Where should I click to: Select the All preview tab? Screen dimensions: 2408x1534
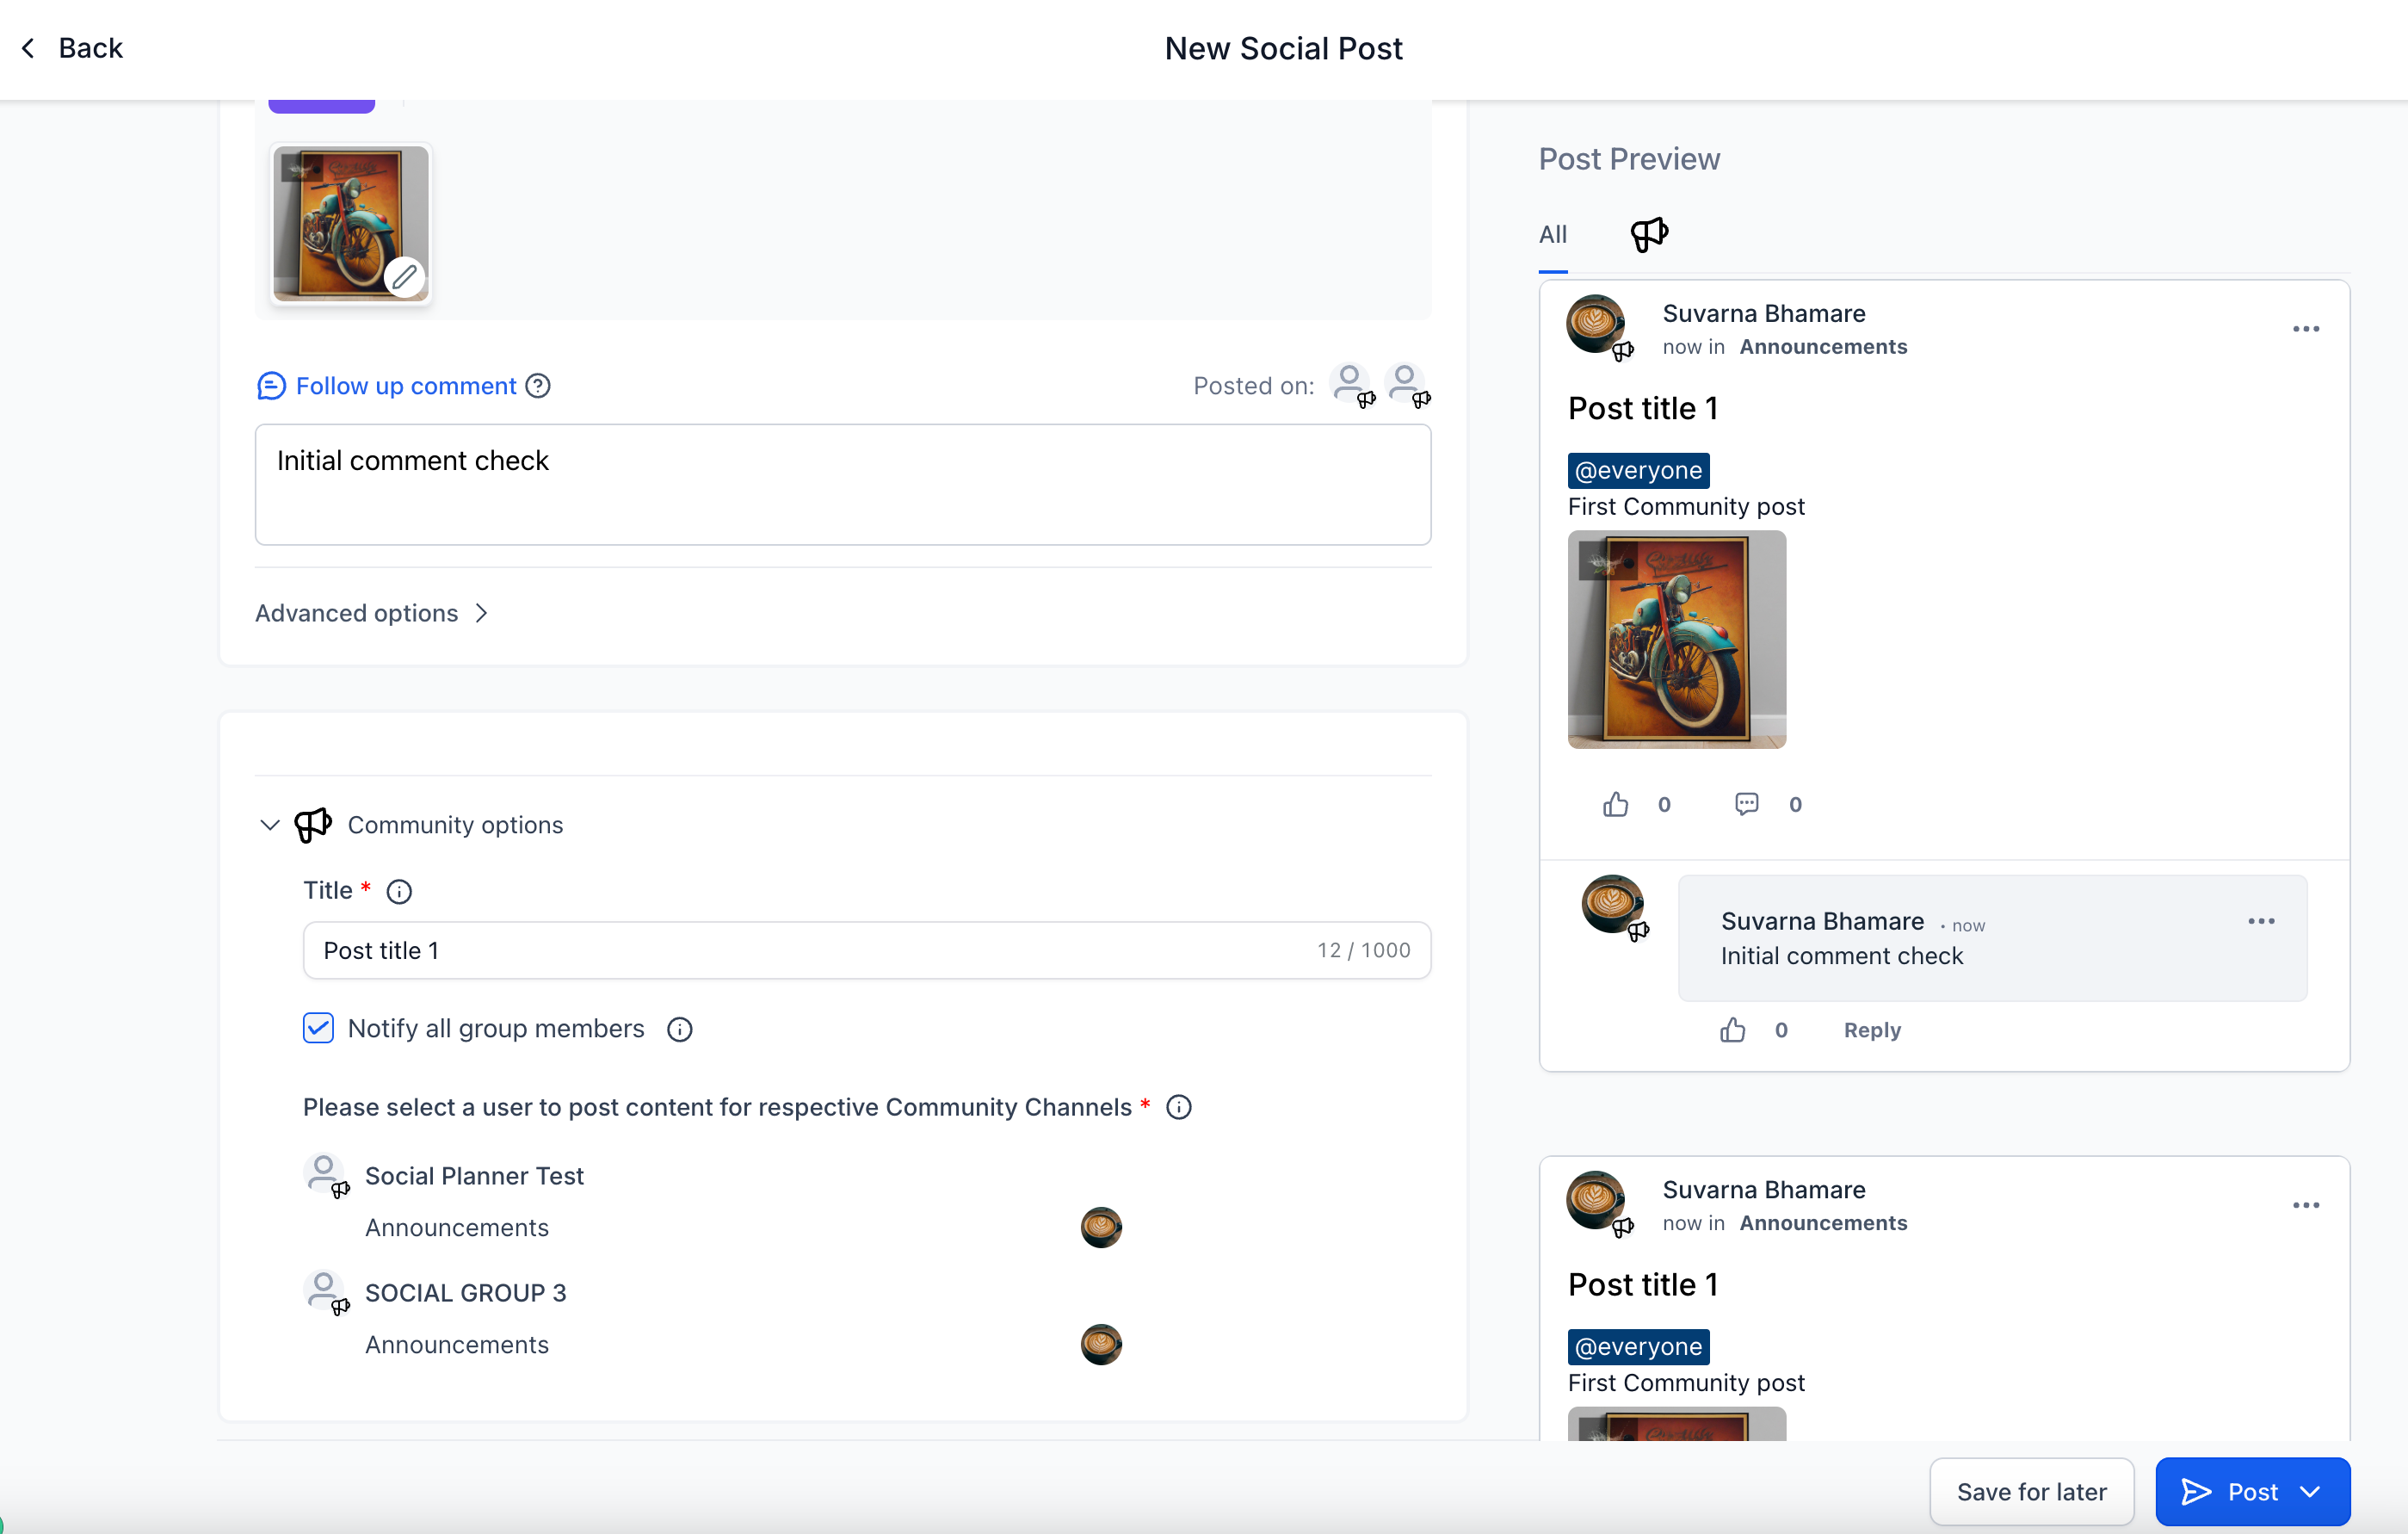1552,235
